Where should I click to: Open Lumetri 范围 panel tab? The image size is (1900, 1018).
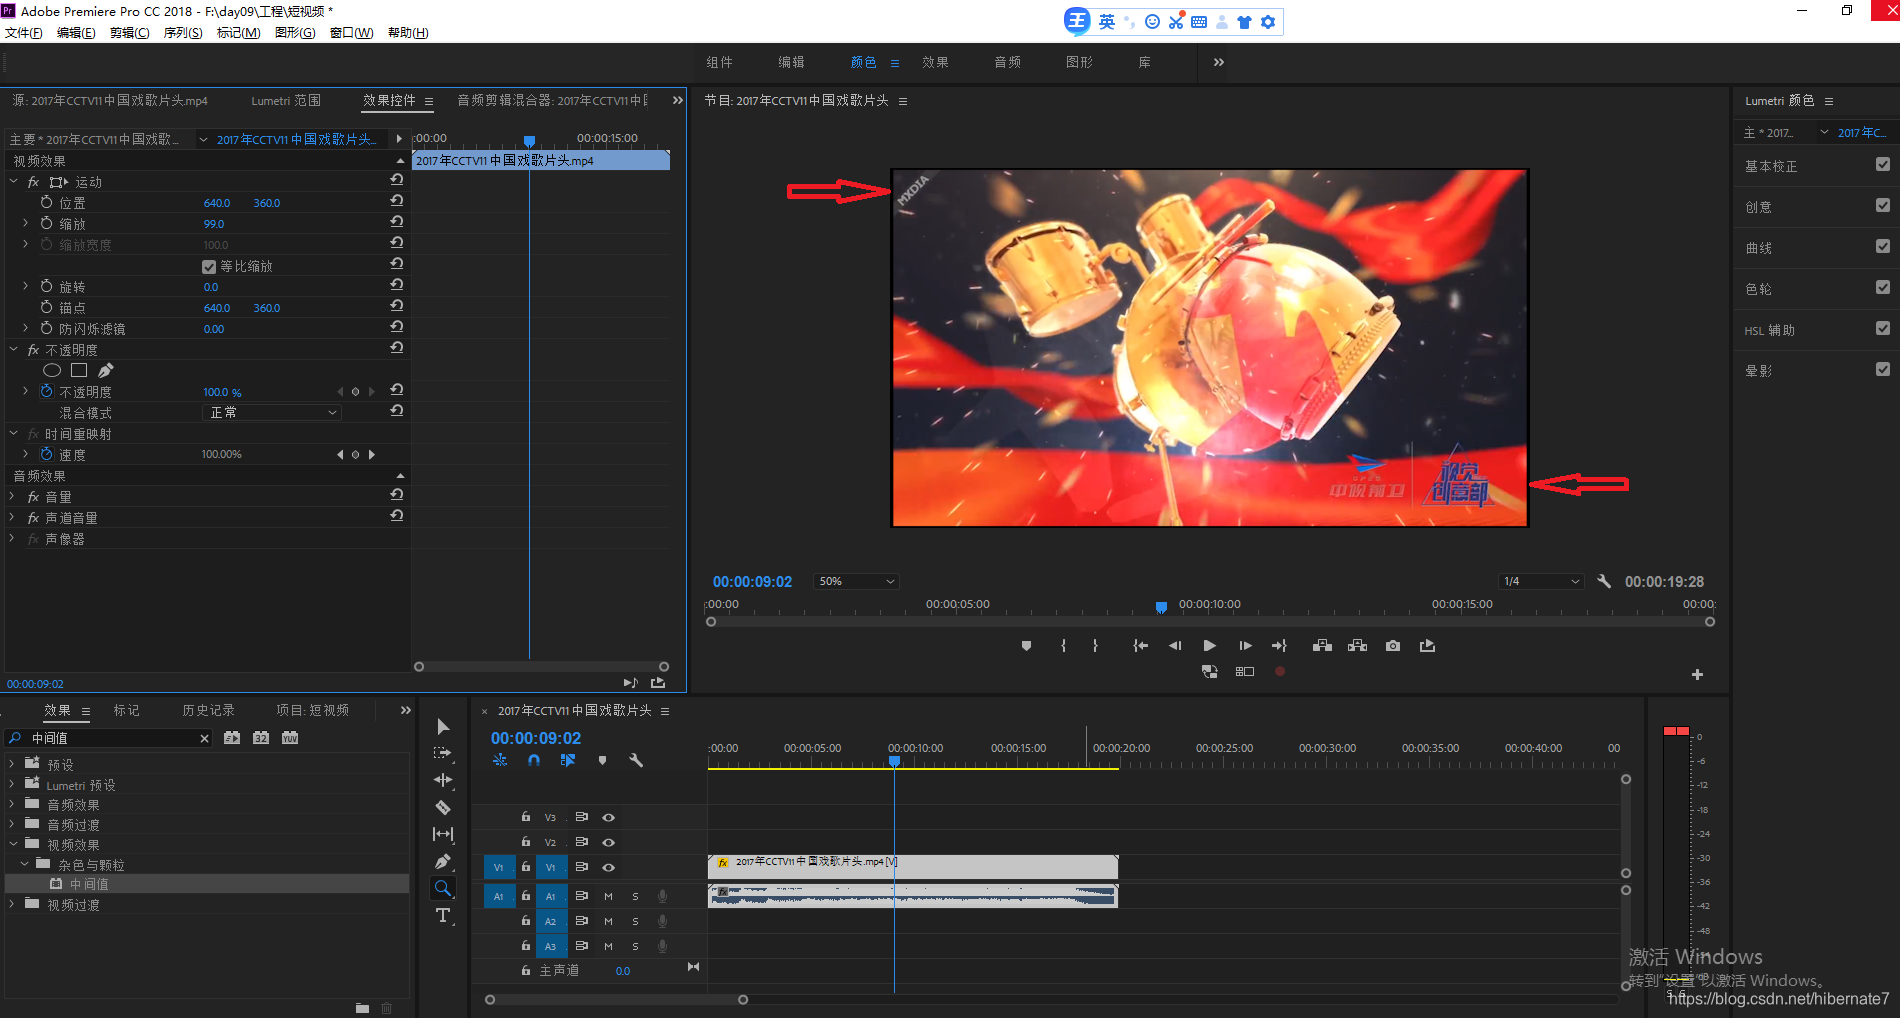(x=286, y=100)
